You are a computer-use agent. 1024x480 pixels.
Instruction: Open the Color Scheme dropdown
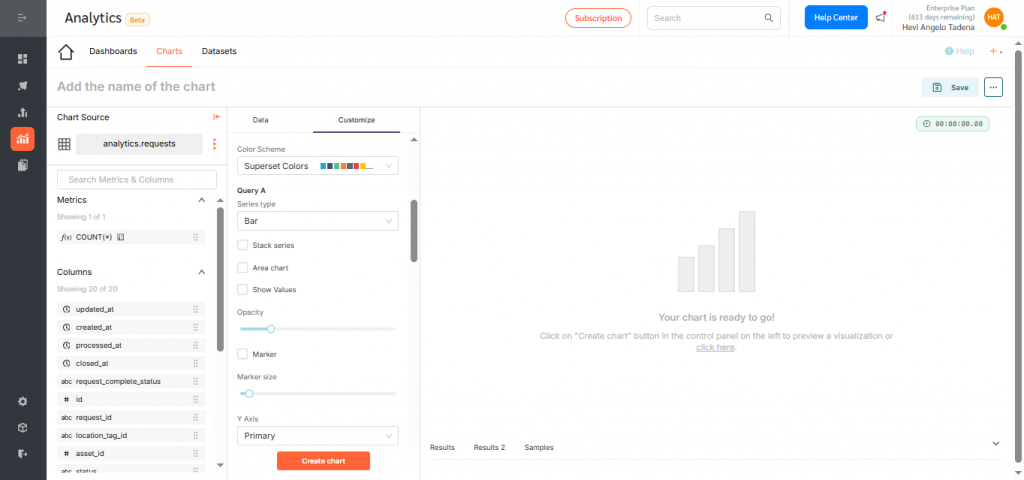(317, 166)
